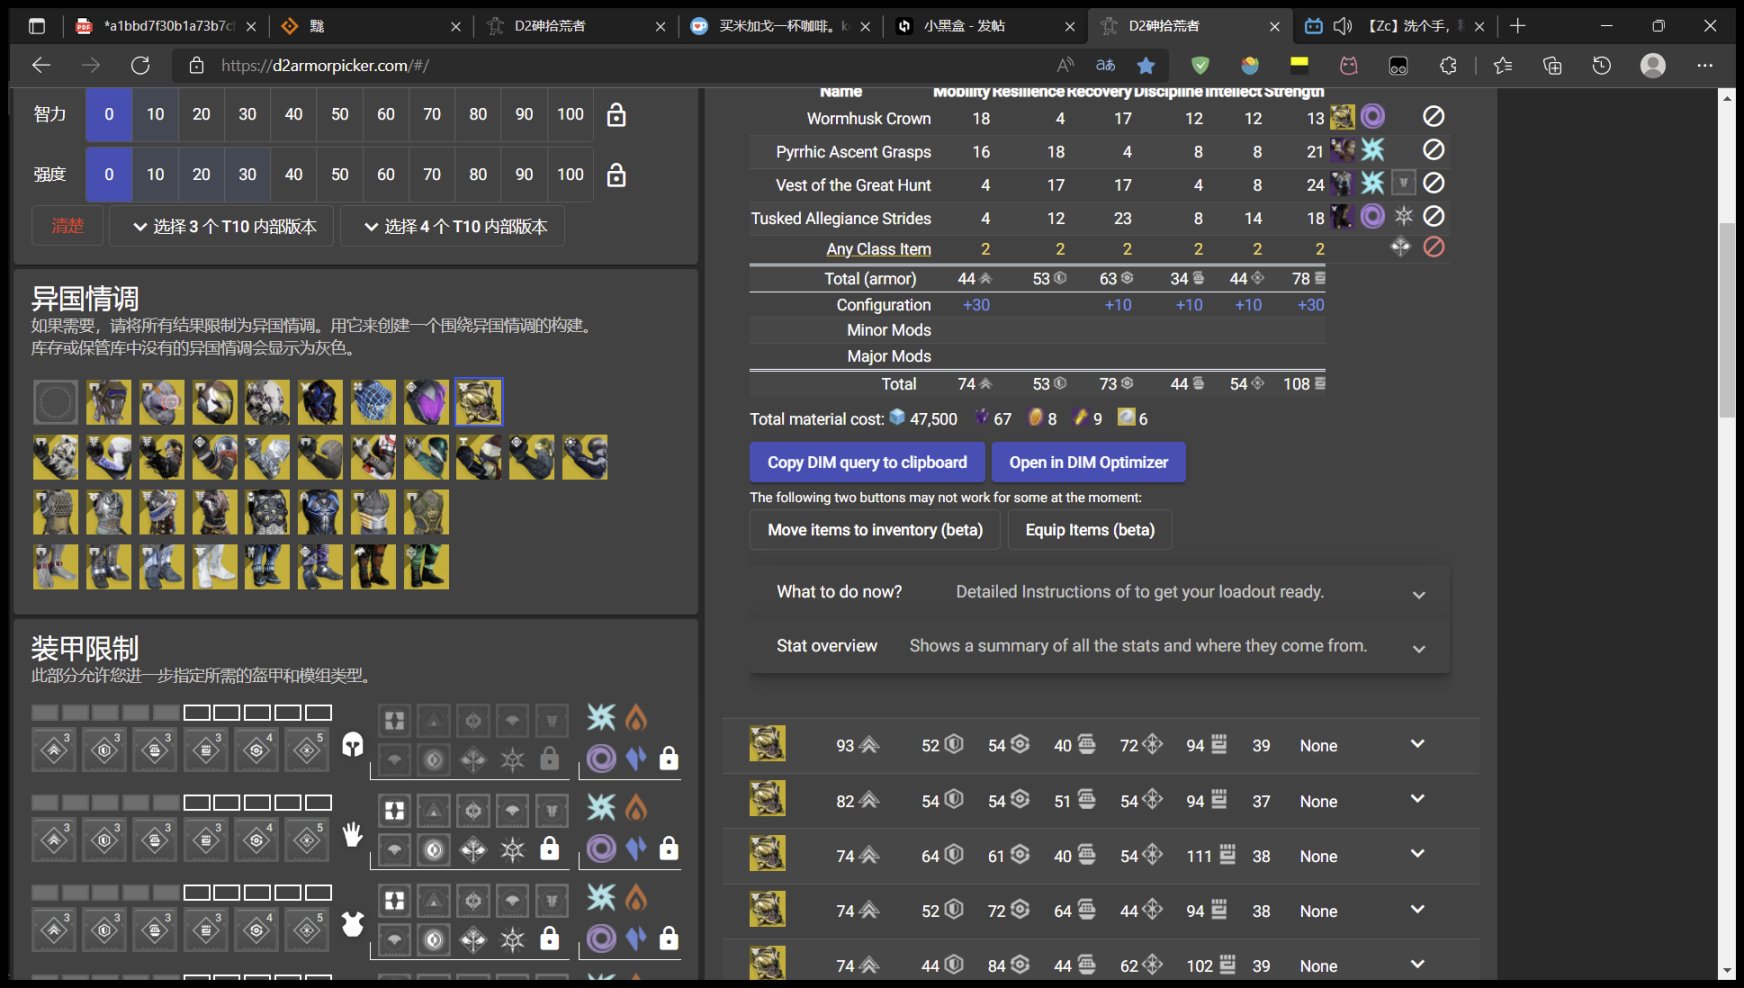Image resolution: width=1744 pixels, height=988 pixels.
Task: Open browser Extensions puzzle icon
Action: [1448, 65]
